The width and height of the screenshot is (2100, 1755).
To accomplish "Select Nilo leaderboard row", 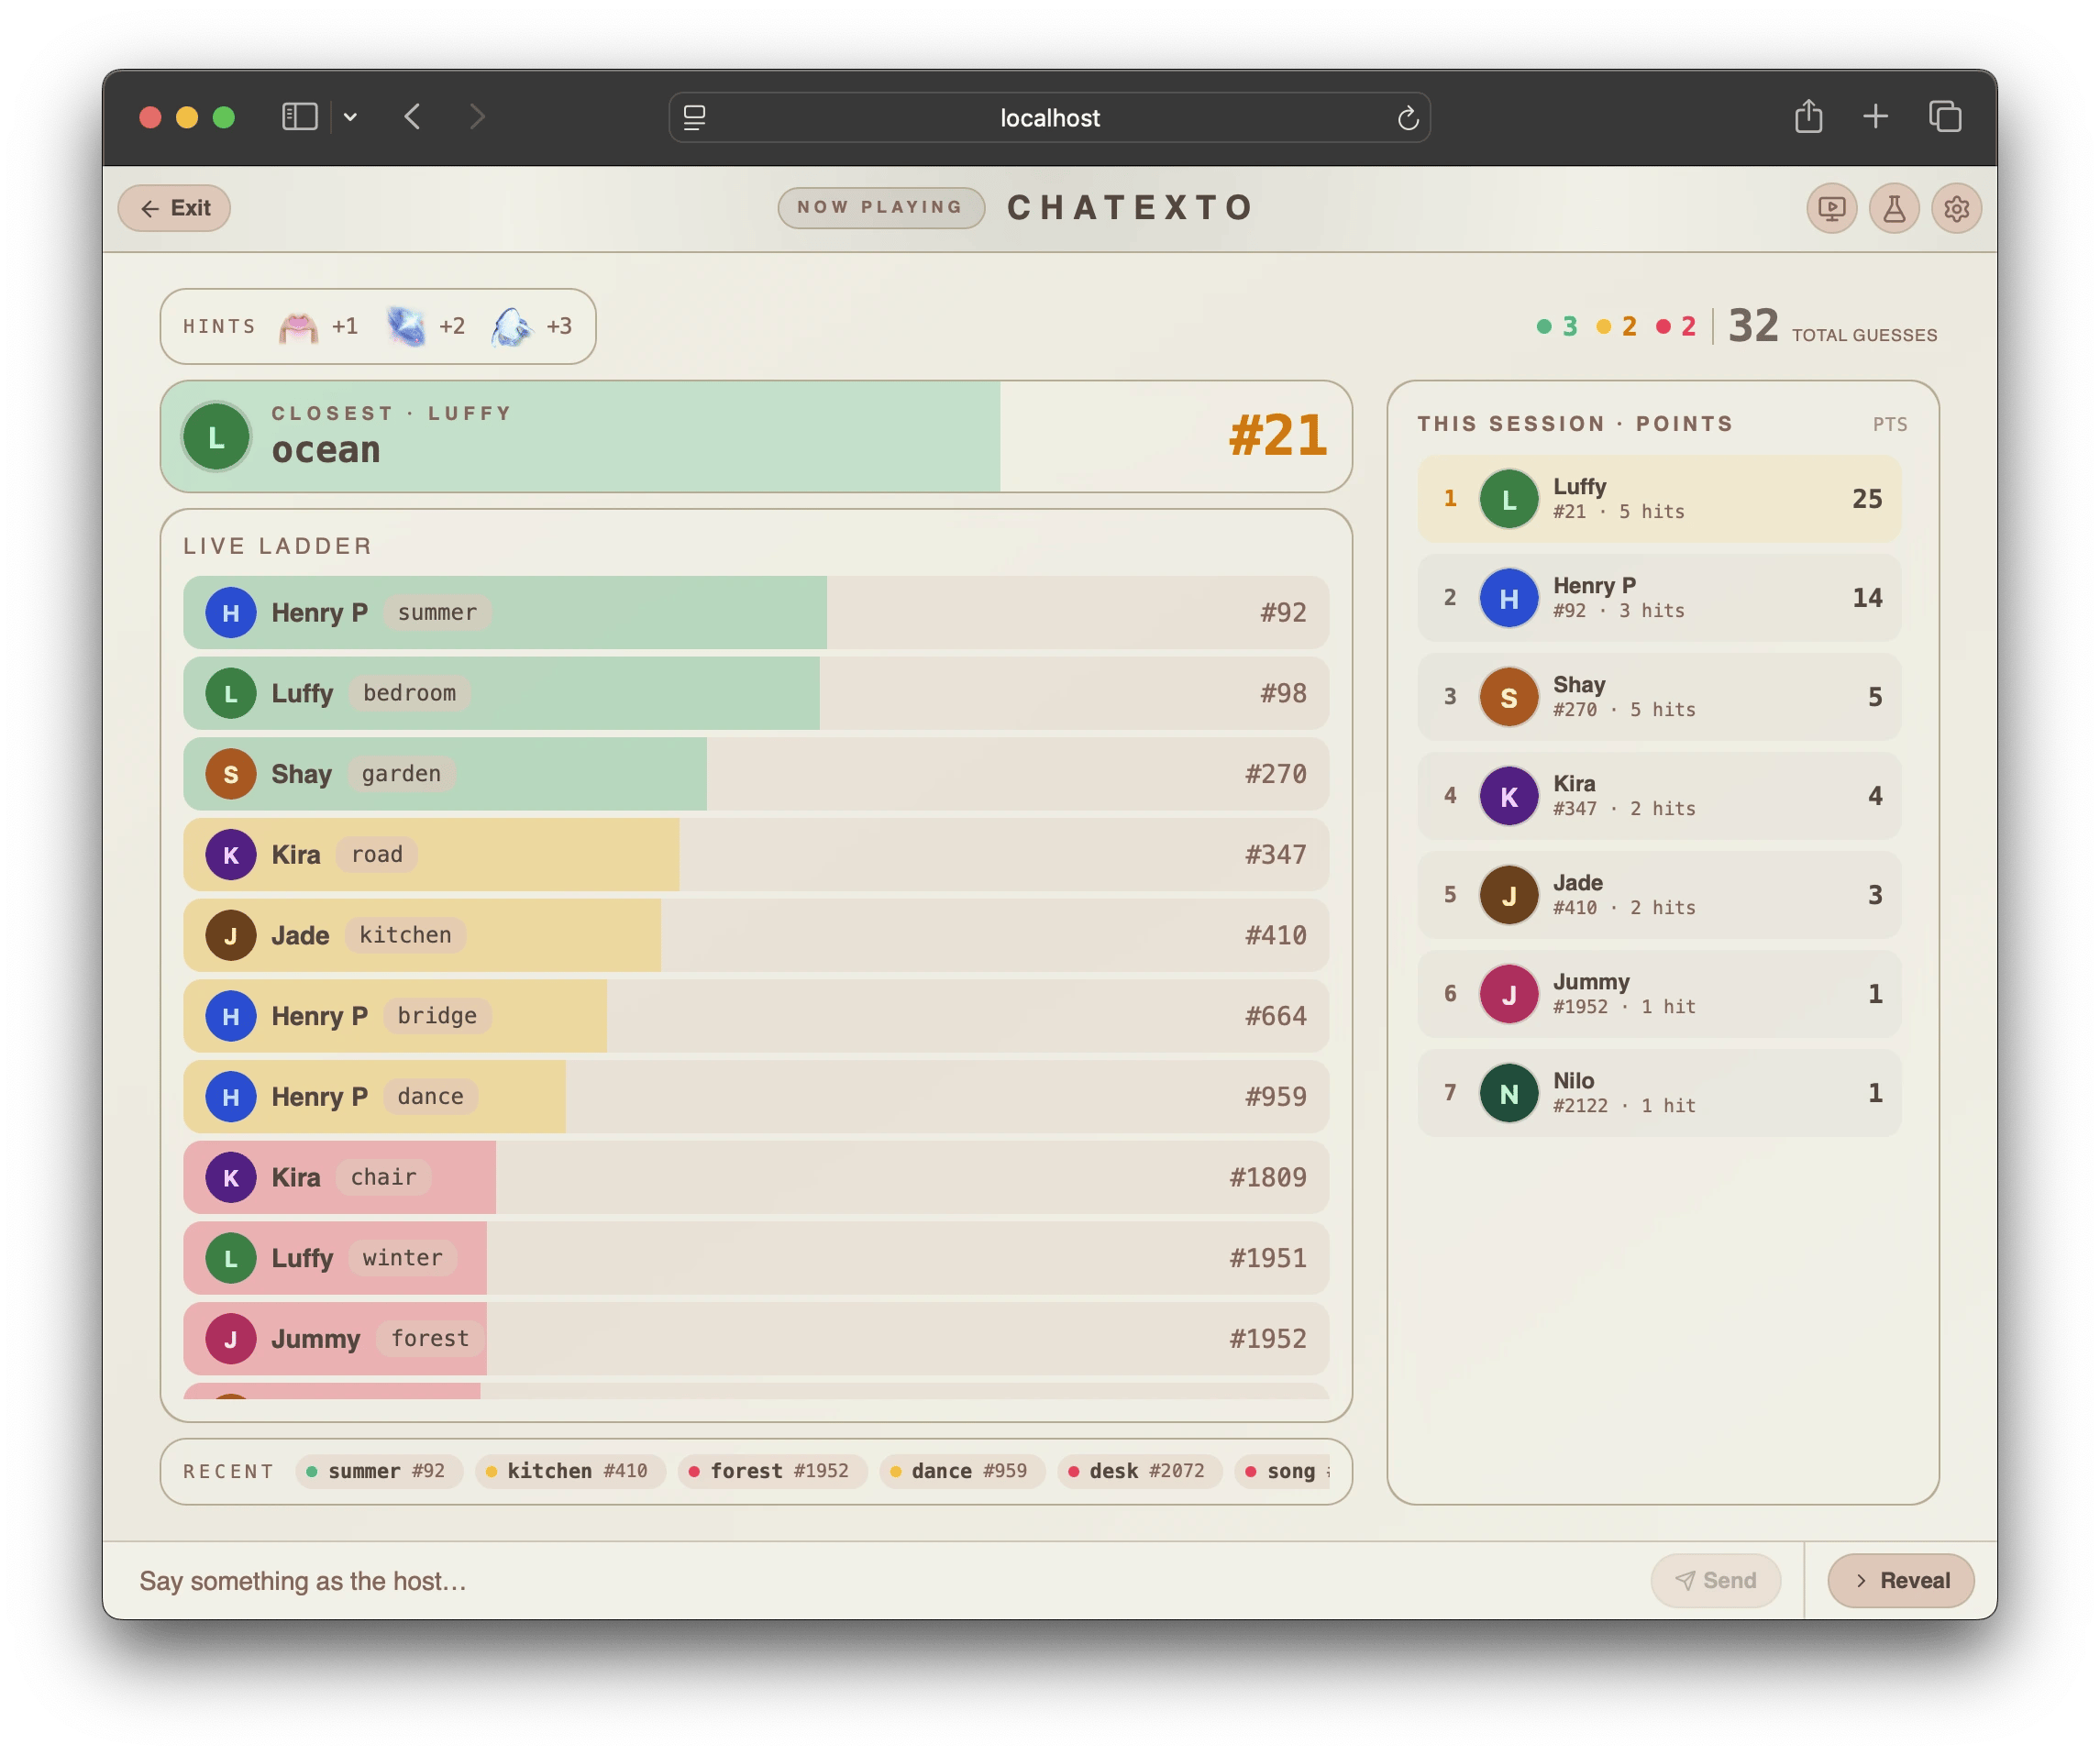I will pos(1659,1092).
